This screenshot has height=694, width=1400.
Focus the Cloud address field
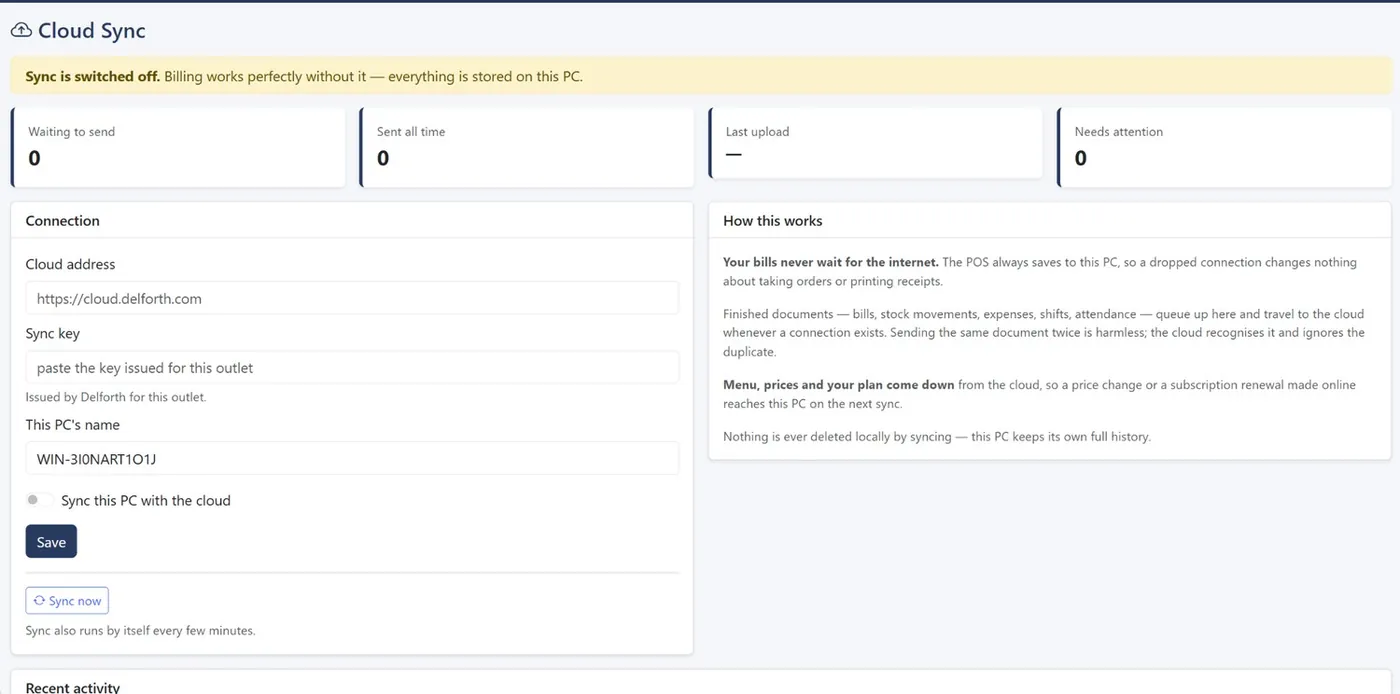(352, 298)
